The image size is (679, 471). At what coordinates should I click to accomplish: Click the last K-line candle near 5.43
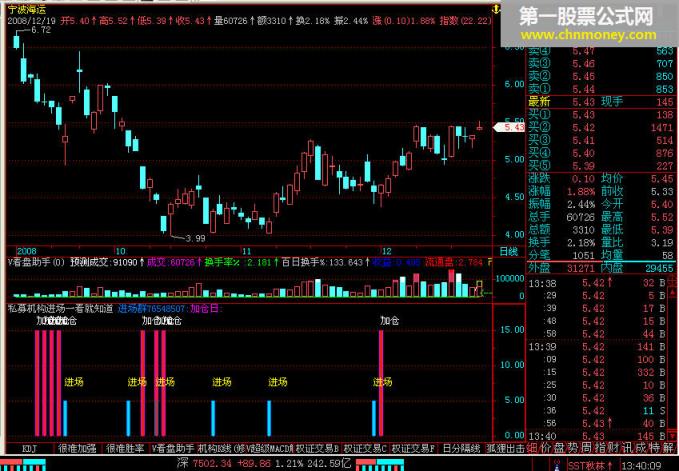479,126
